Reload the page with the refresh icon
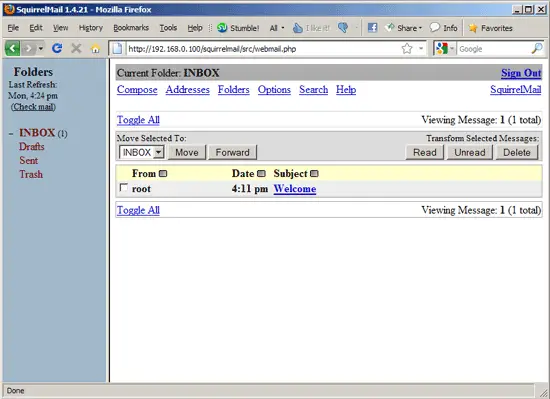 tap(57, 48)
